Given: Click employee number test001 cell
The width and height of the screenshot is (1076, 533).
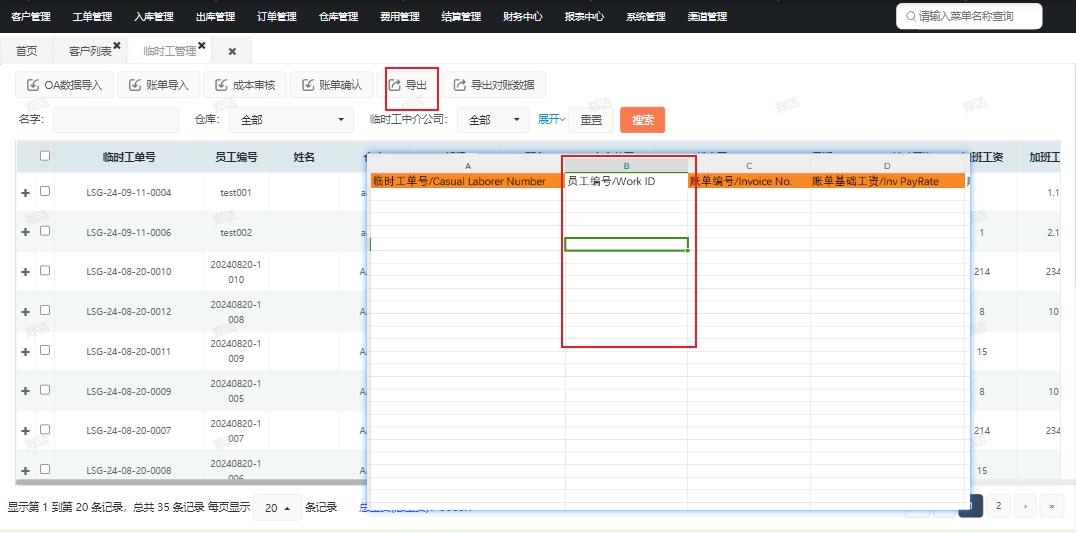Looking at the screenshot, I should [x=236, y=193].
